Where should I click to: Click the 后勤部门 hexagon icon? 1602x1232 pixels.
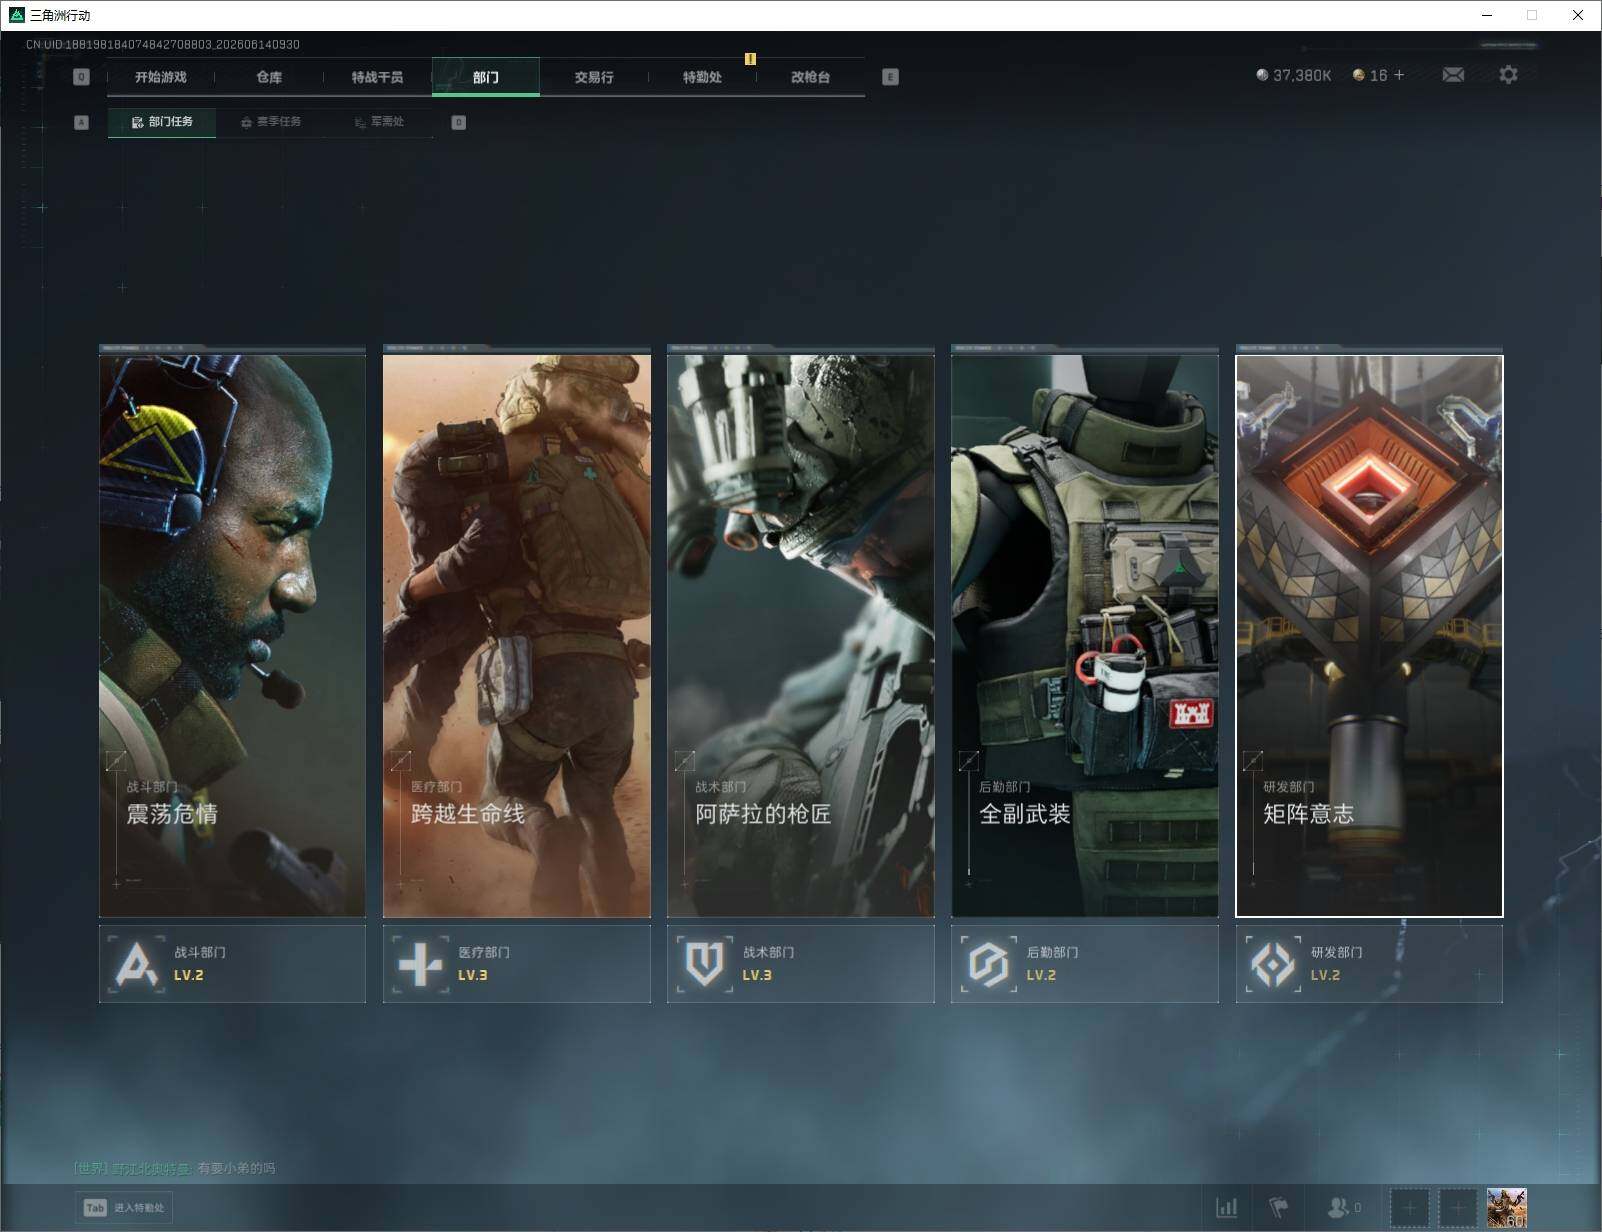coord(988,964)
